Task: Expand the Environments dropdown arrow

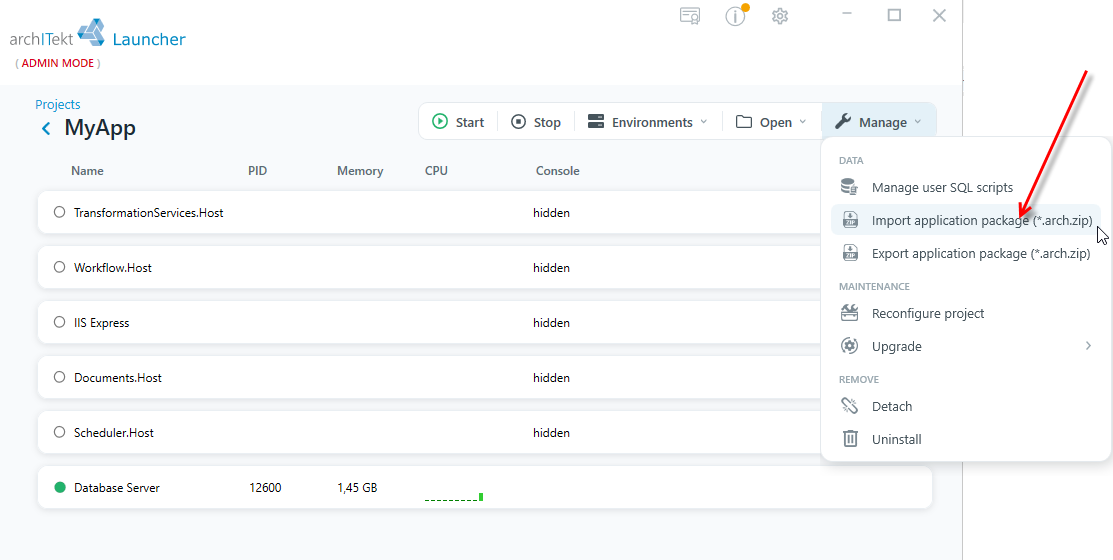Action: [x=703, y=122]
